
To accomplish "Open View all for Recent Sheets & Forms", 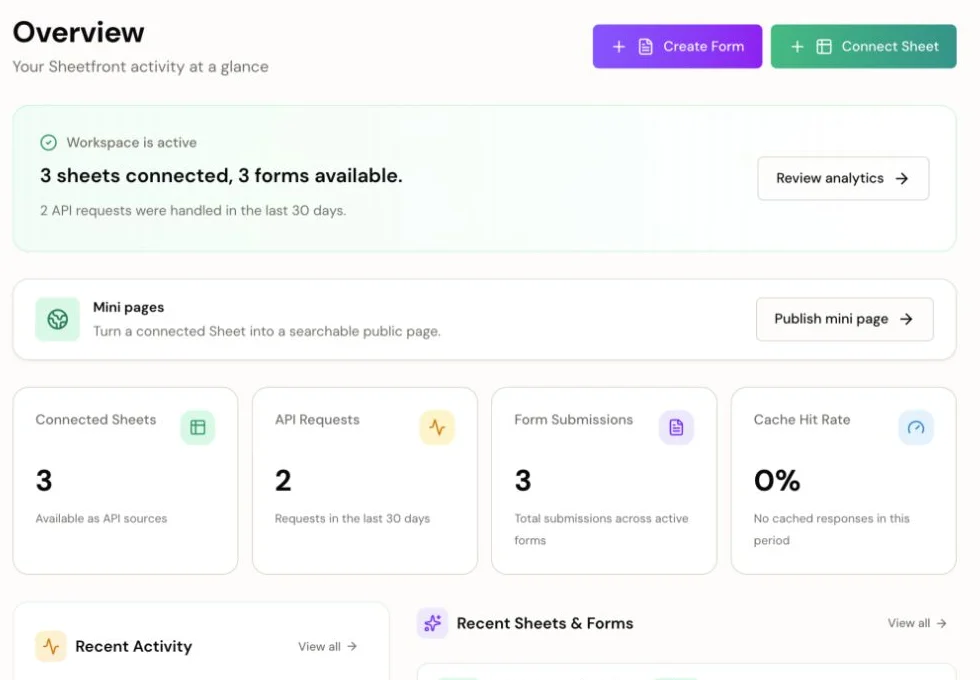I will coord(917,623).
